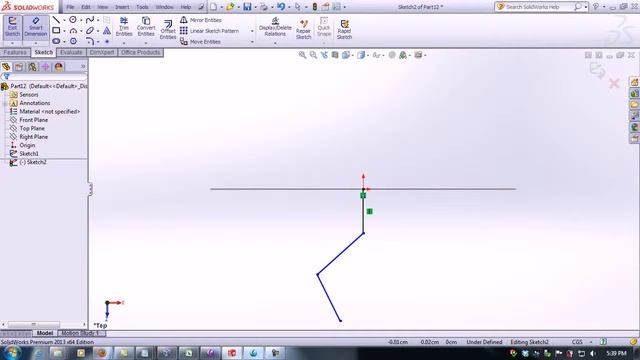Image resolution: width=640 pixels, height=360 pixels.
Task: Select the Ellipse sketch tool
Action: pos(90,31)
